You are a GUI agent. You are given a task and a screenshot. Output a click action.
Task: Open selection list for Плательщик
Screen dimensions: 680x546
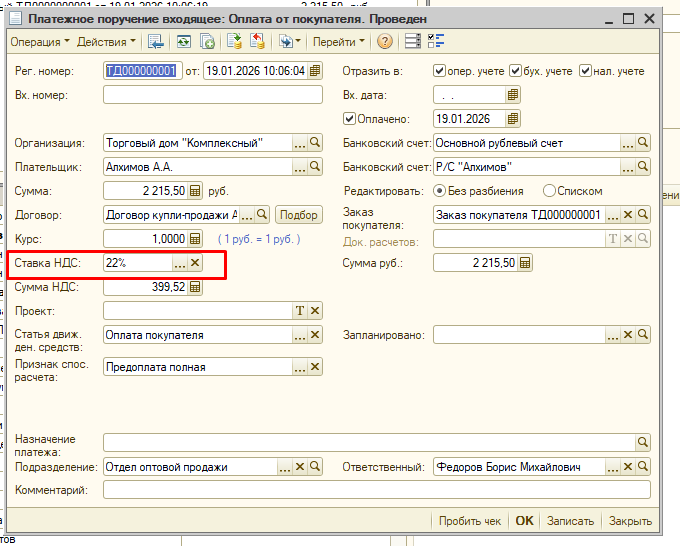coord(300,167)
